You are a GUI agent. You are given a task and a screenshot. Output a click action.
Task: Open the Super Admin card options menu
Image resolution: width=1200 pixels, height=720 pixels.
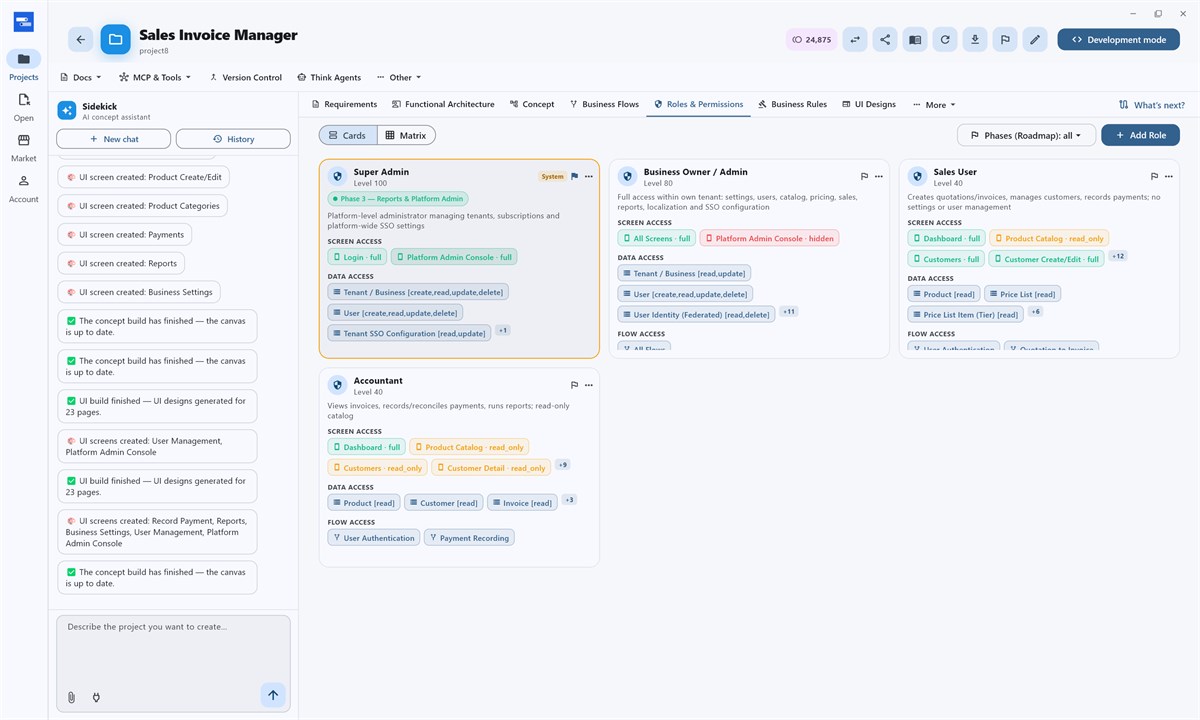(x=589, y=176)
